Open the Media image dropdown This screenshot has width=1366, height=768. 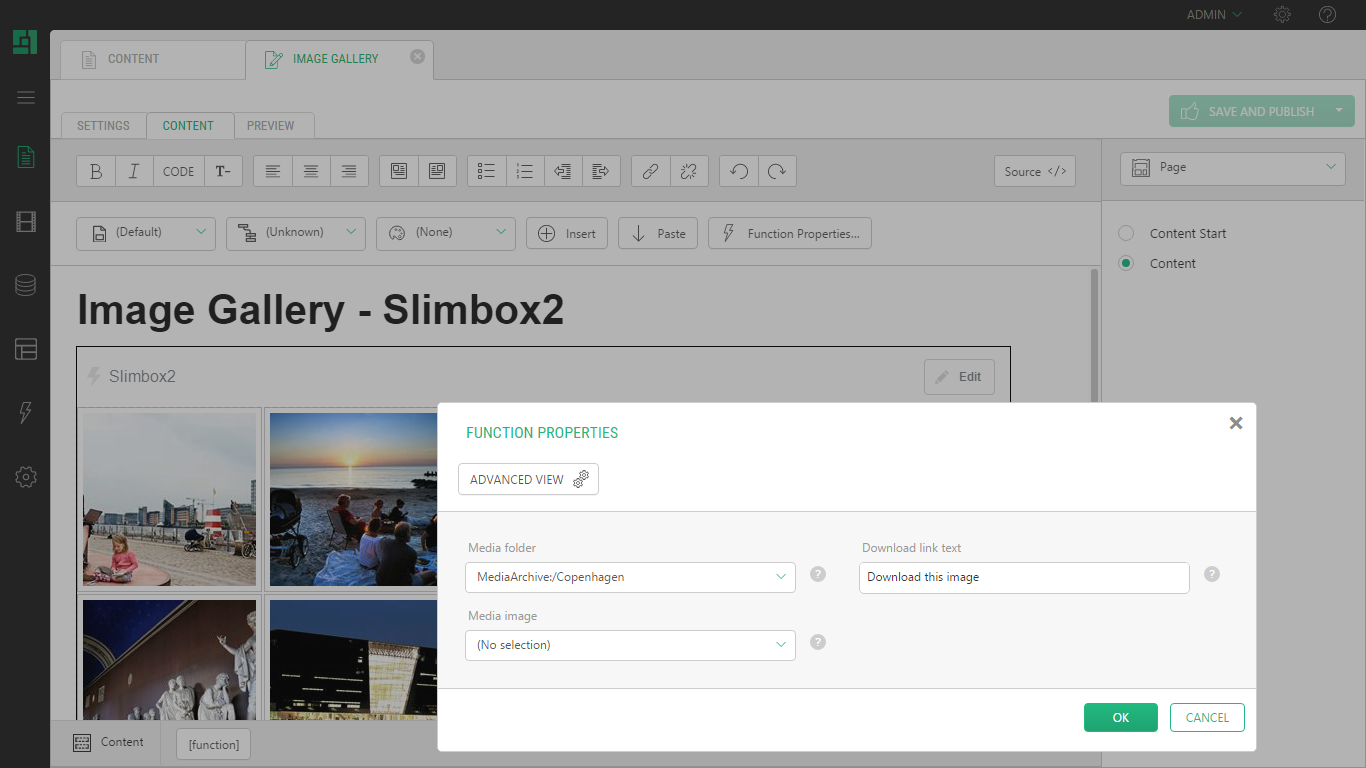click(630, 645)
